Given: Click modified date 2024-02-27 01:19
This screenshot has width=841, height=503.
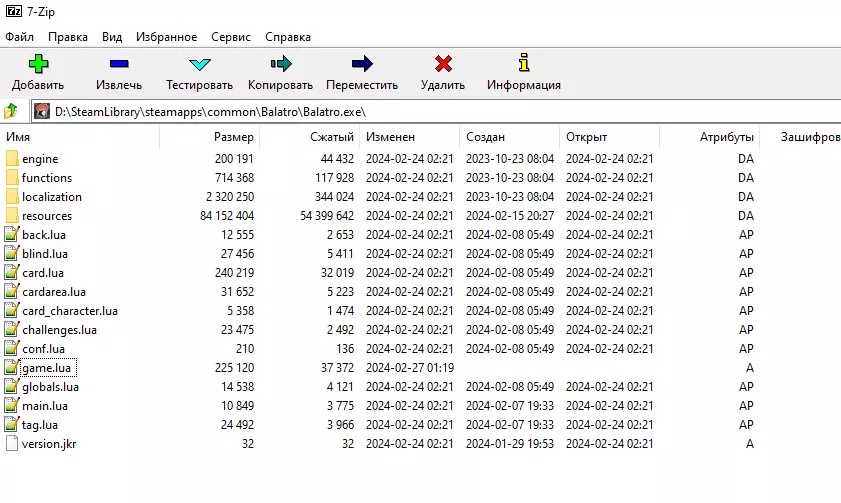Looking at the screenshot, I should (410, 368).
